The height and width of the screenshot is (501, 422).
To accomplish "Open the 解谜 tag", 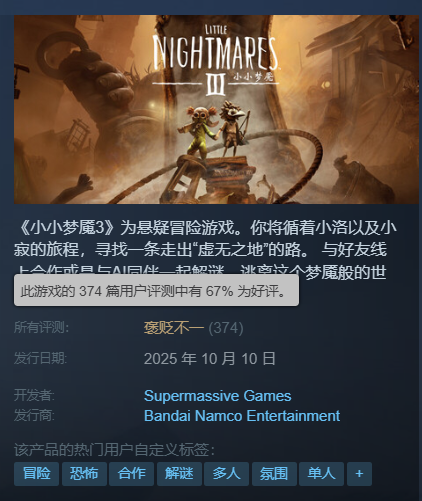I will [x=179, y=474].
